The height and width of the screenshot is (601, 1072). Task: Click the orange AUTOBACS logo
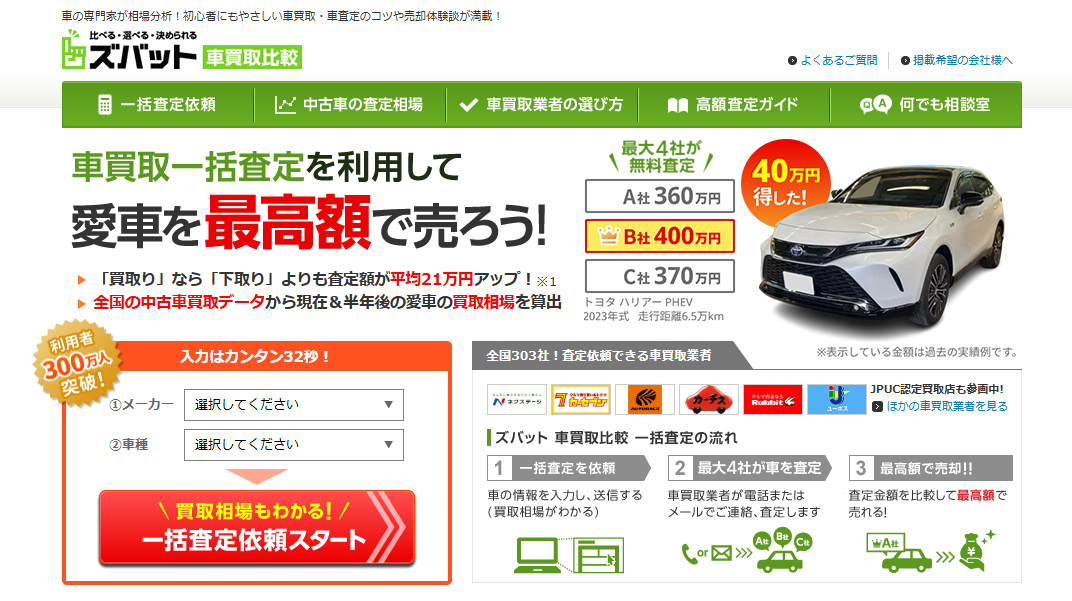645,399
